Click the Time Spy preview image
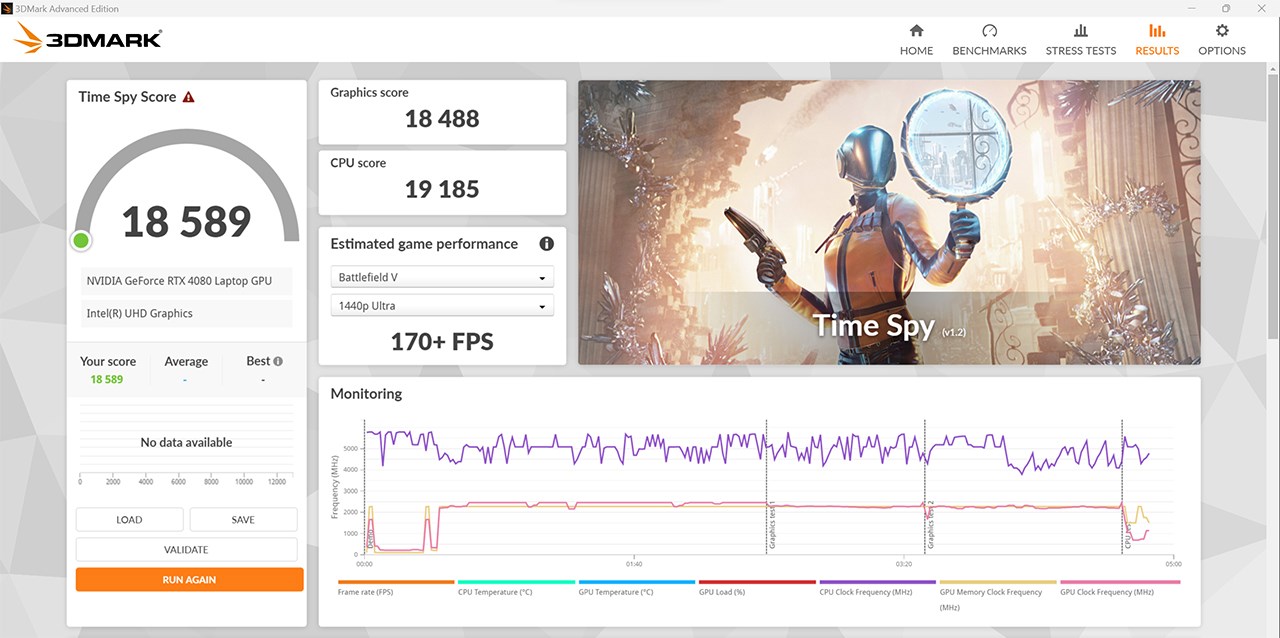Image resolution: width=1280 pixels, height=638 pixels. pyautogui.click(x=889, y=222)
